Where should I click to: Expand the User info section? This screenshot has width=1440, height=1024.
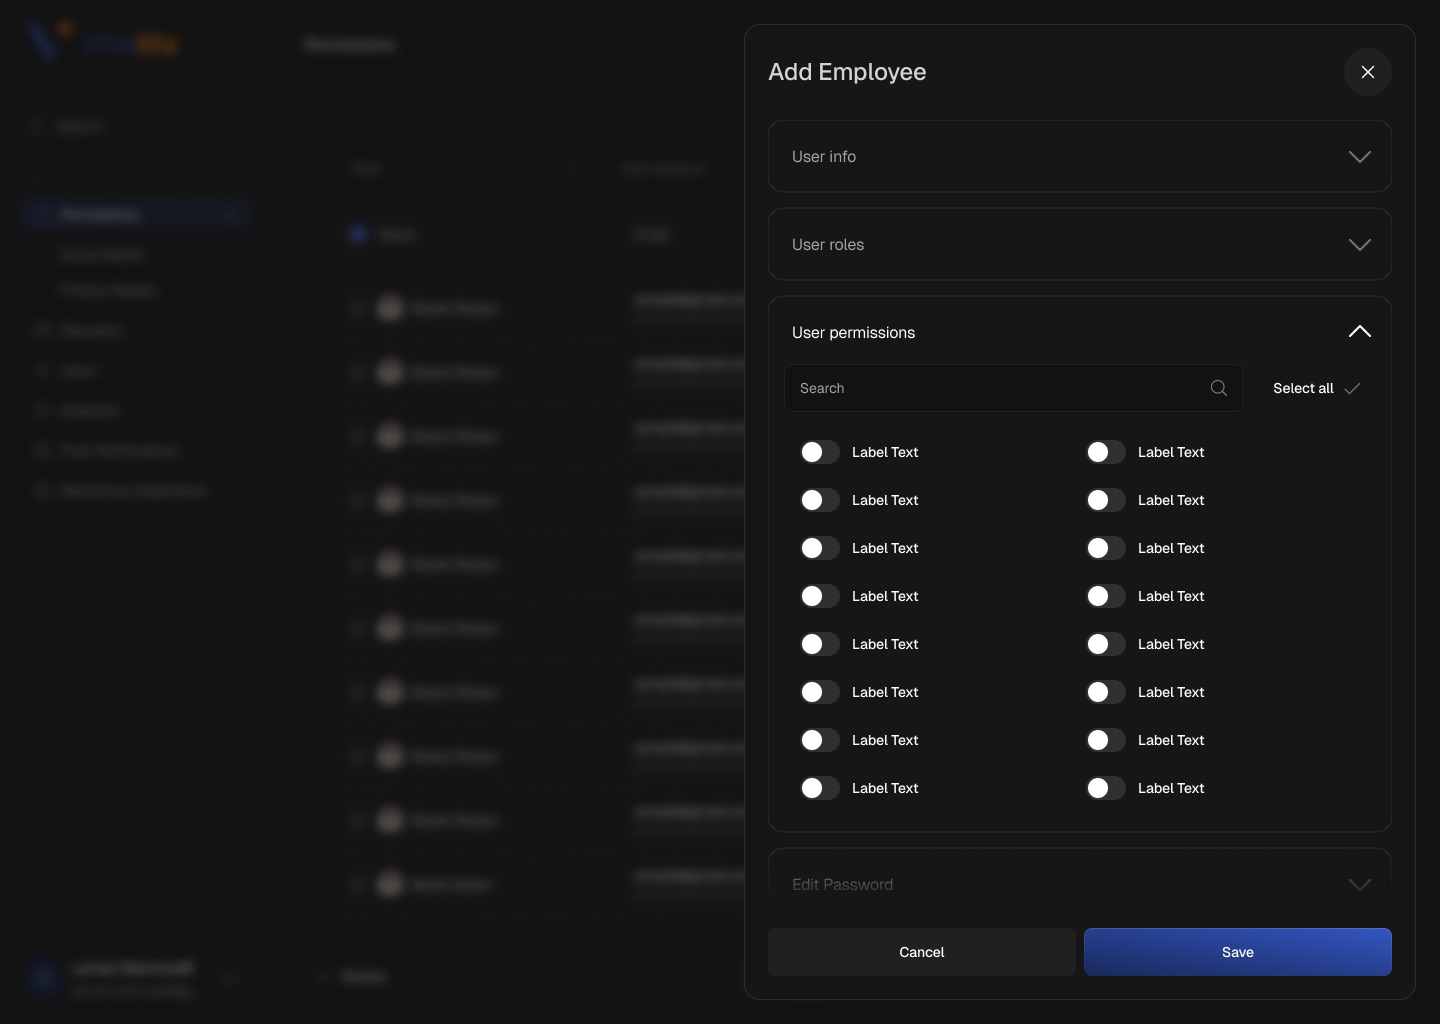pyautogui.click(x=1080, y=156)
